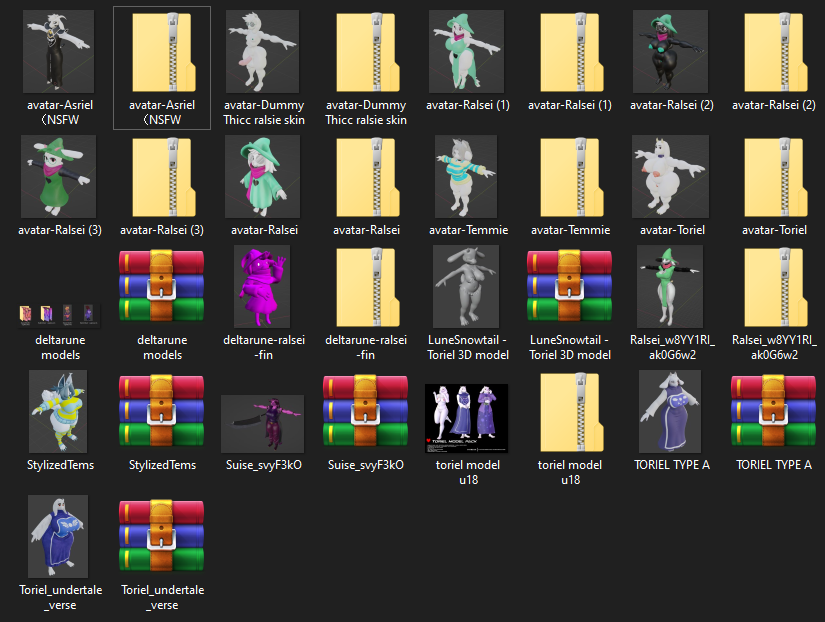Click the LuneSnowtail - Toriel 3D model image thumbnail

coord(466,286)
